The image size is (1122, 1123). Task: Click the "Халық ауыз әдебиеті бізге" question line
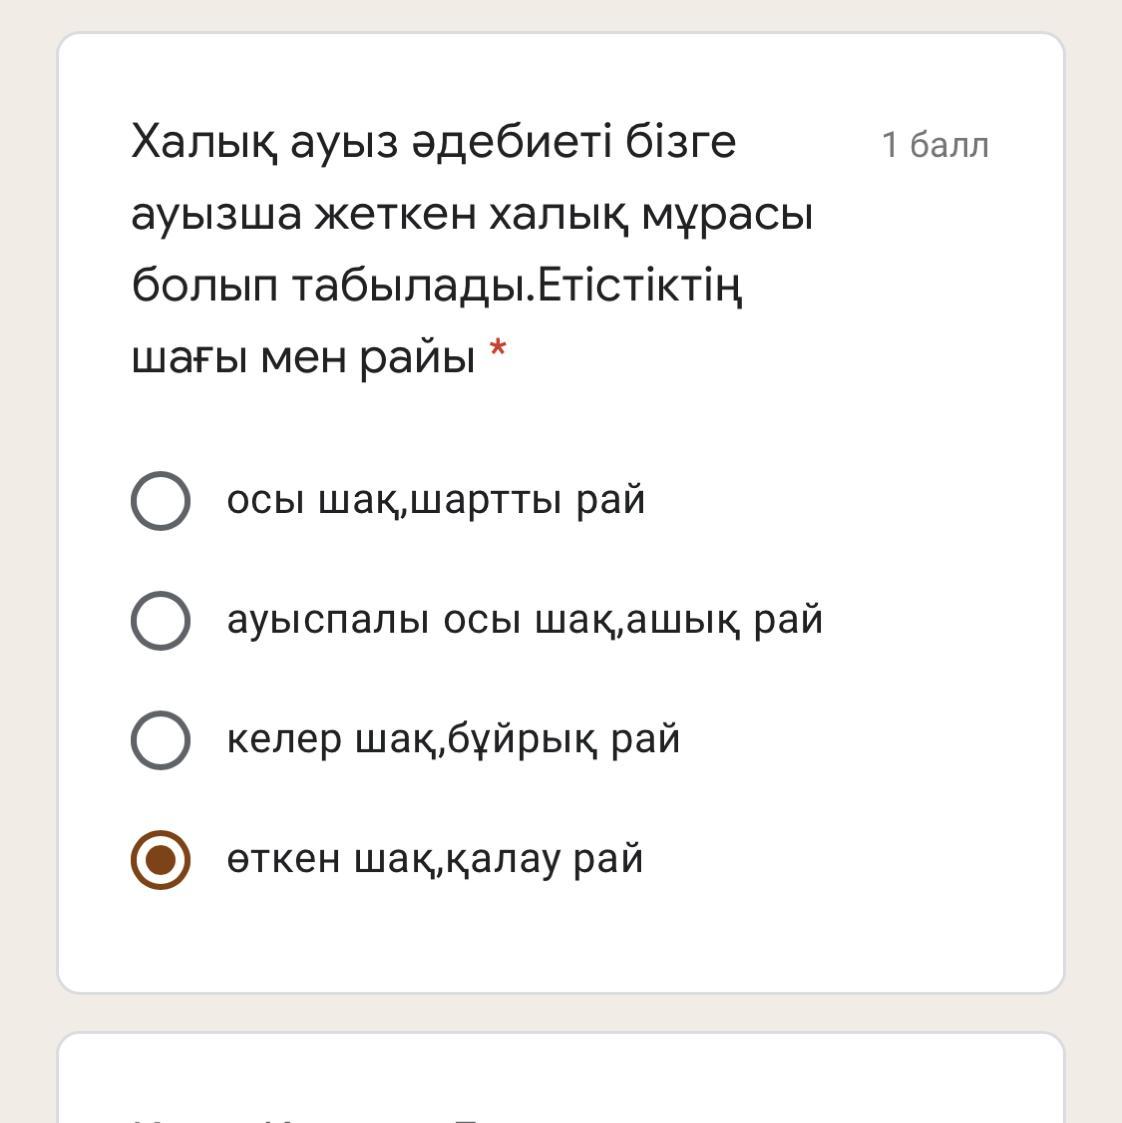434,143
